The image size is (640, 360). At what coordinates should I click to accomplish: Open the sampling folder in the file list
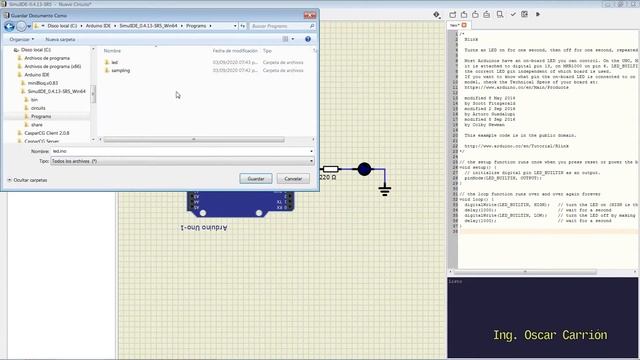click(120, 71)
